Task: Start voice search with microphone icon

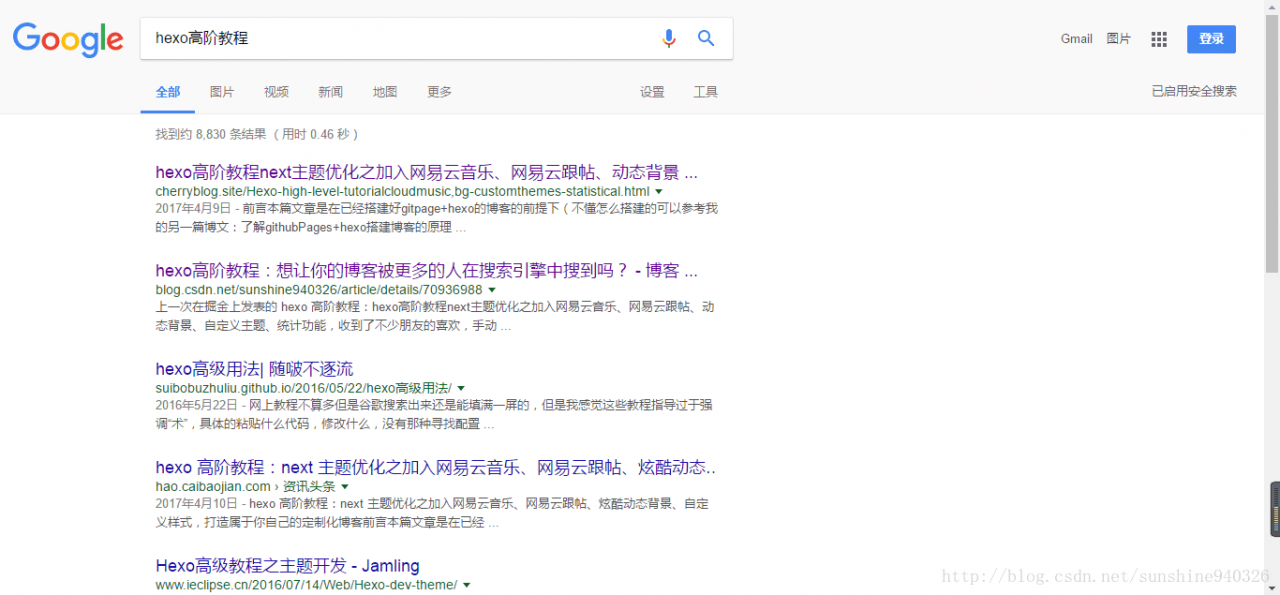Action: click(669, 38)
